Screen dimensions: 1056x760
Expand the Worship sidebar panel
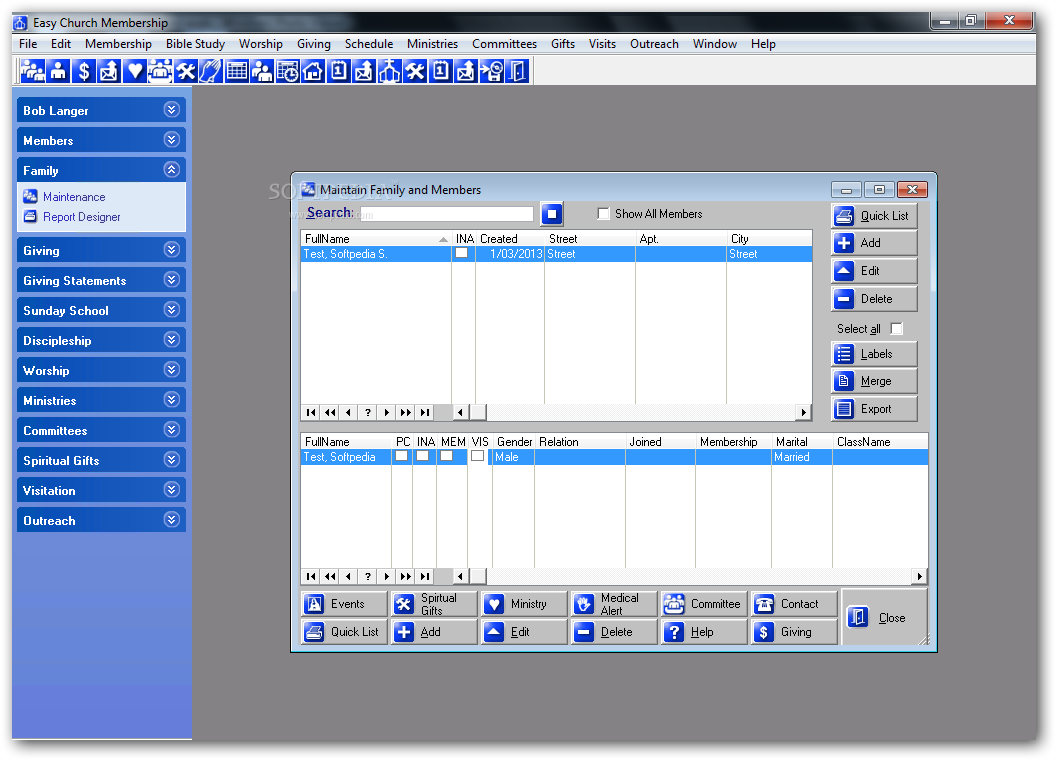[101, 370]
